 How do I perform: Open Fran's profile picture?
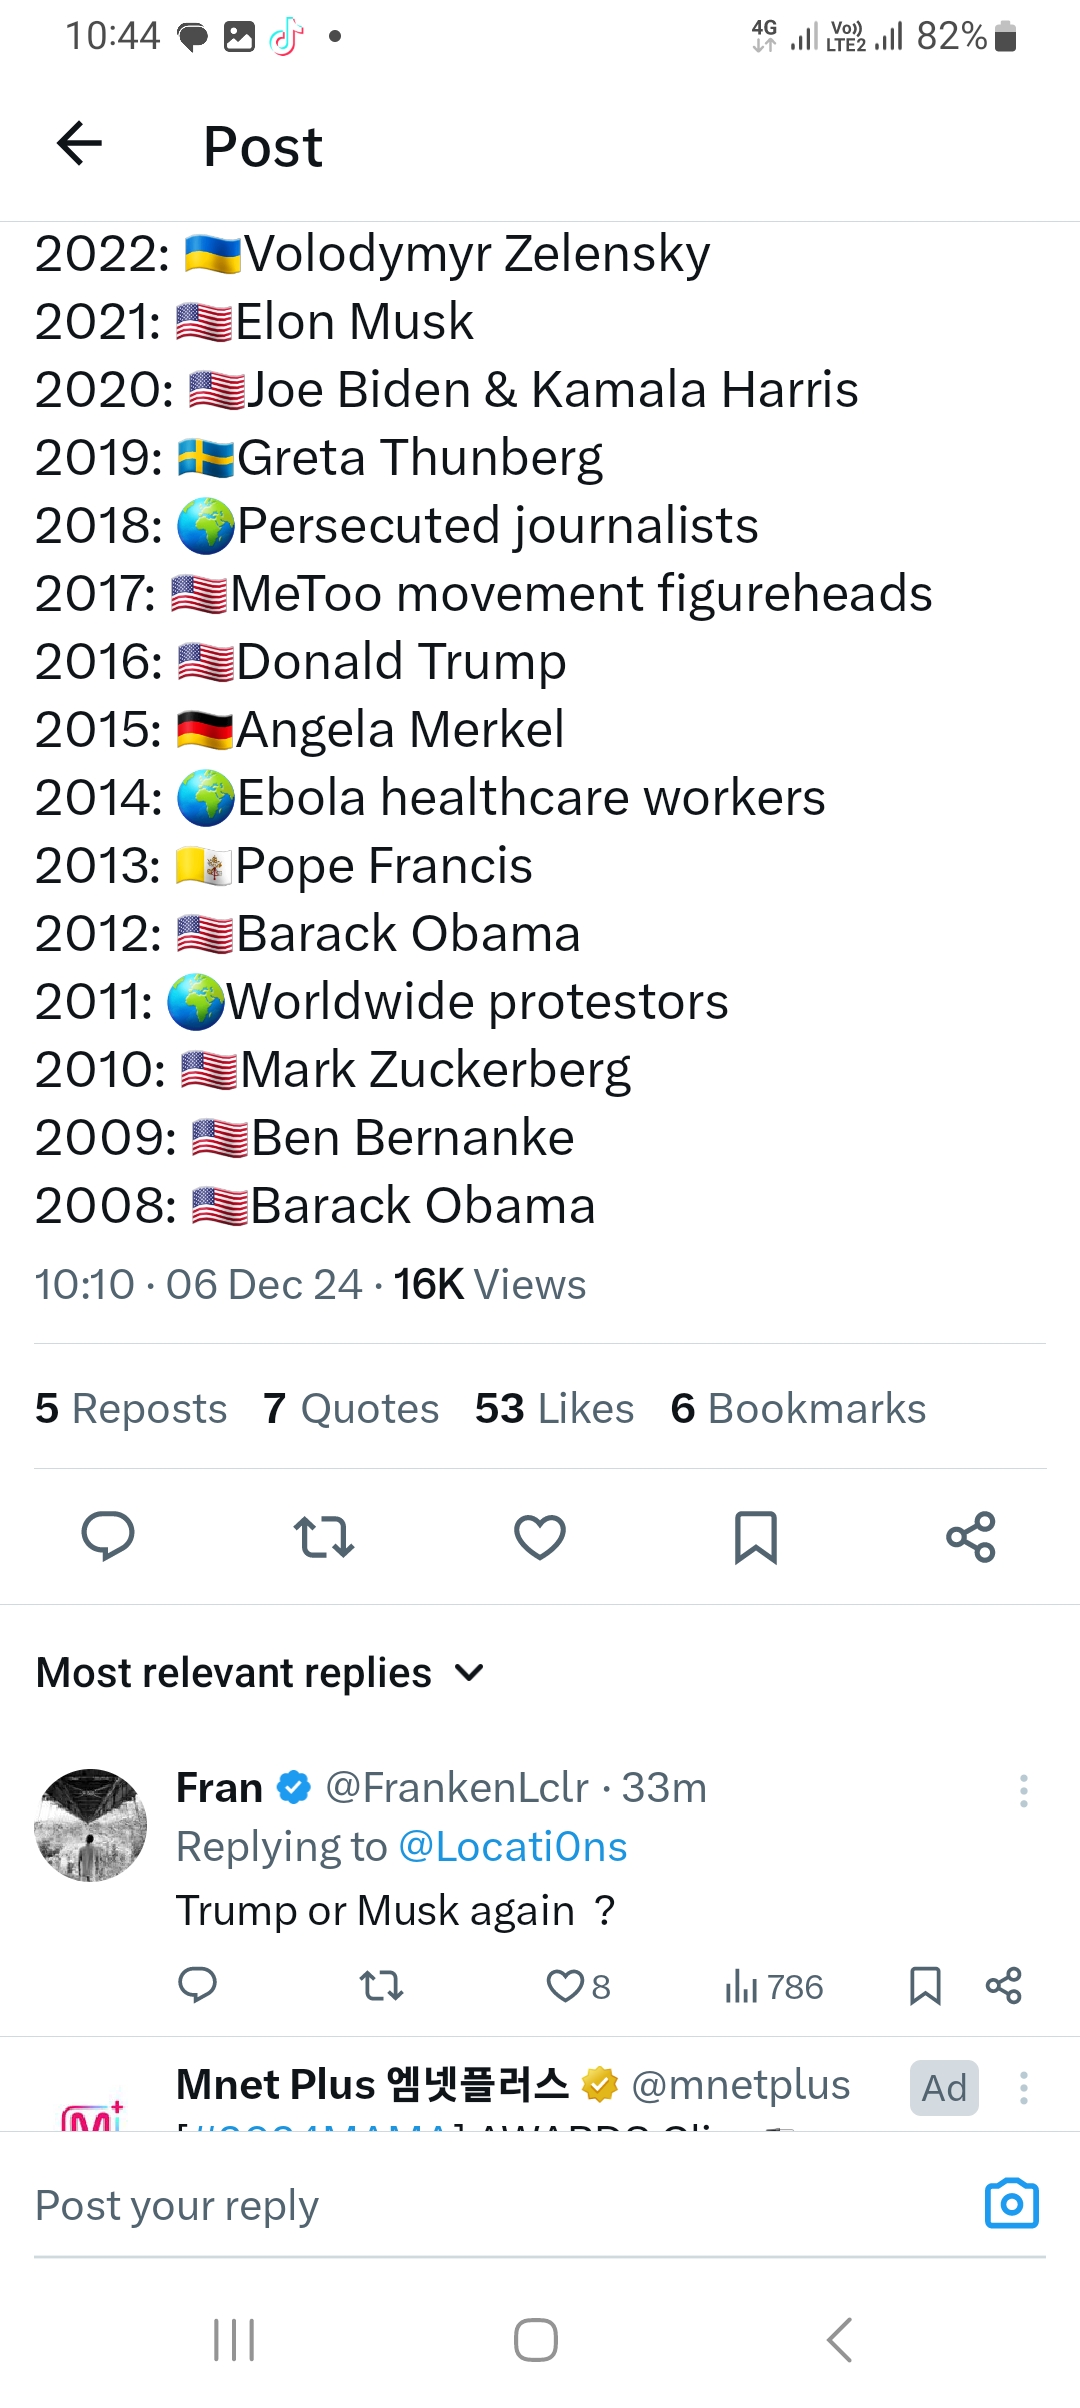point(91,1825)
